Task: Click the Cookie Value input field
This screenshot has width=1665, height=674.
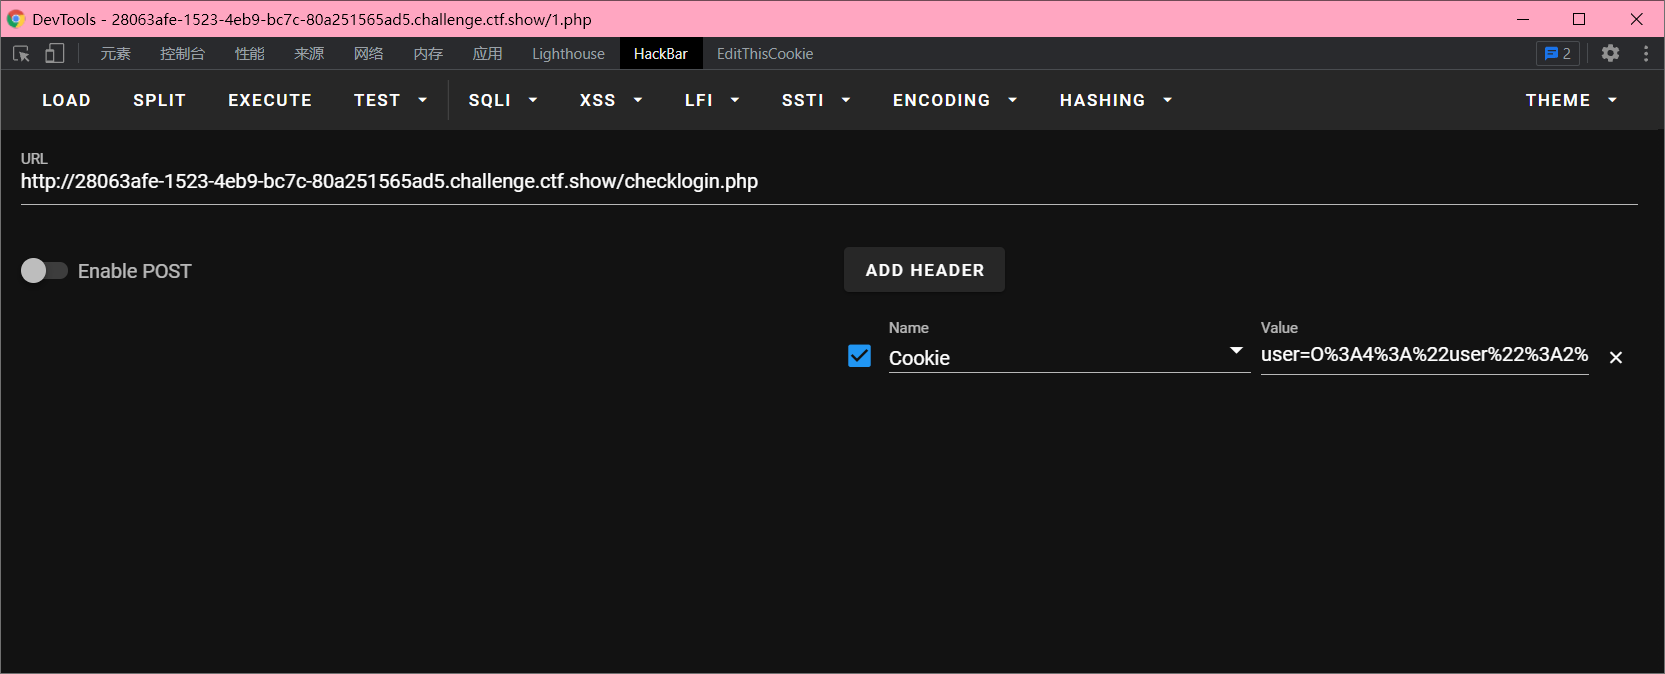Action: 1424,355
